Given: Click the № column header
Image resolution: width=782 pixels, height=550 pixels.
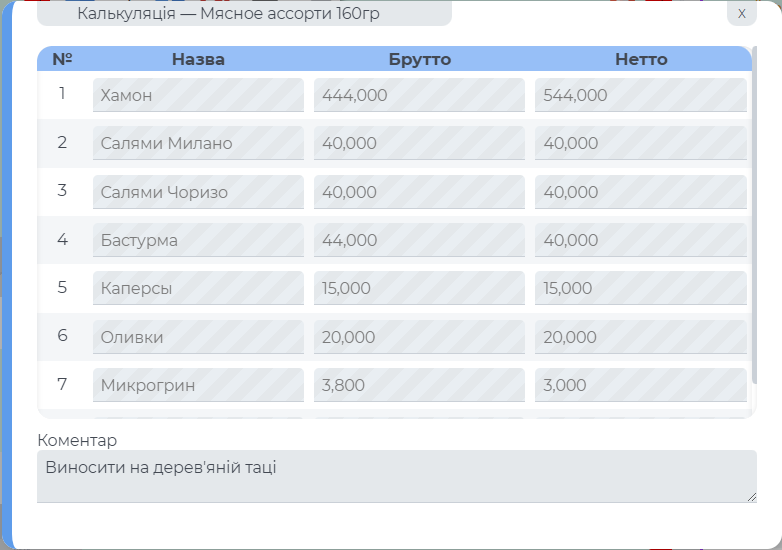Looking at the screenshot, I should click(x=62, y=59).
